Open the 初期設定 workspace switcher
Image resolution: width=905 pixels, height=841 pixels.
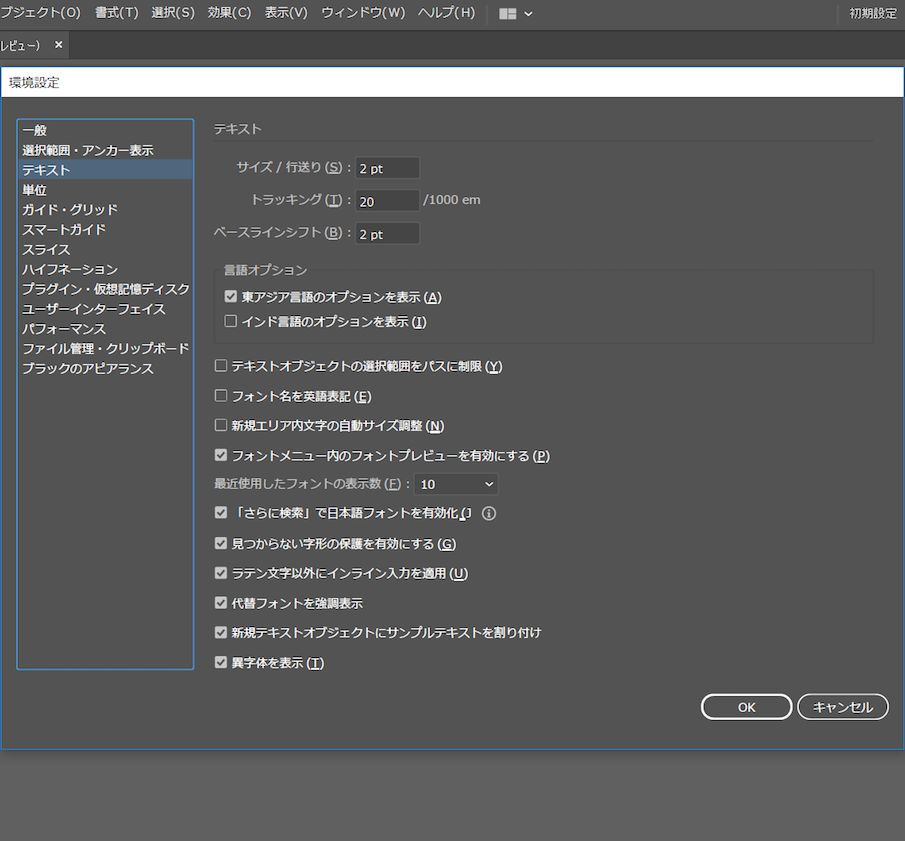(874, 13)
